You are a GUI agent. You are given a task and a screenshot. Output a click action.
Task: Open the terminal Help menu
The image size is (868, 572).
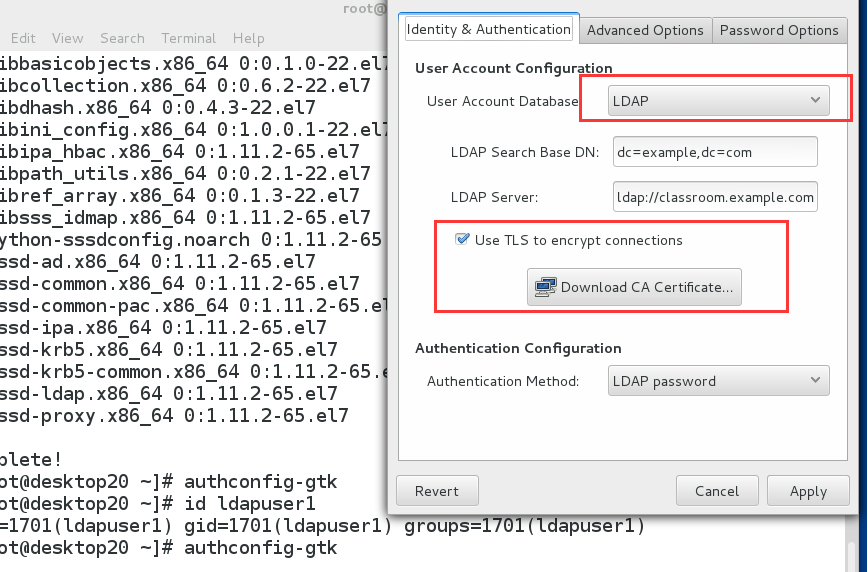[249, 38]
